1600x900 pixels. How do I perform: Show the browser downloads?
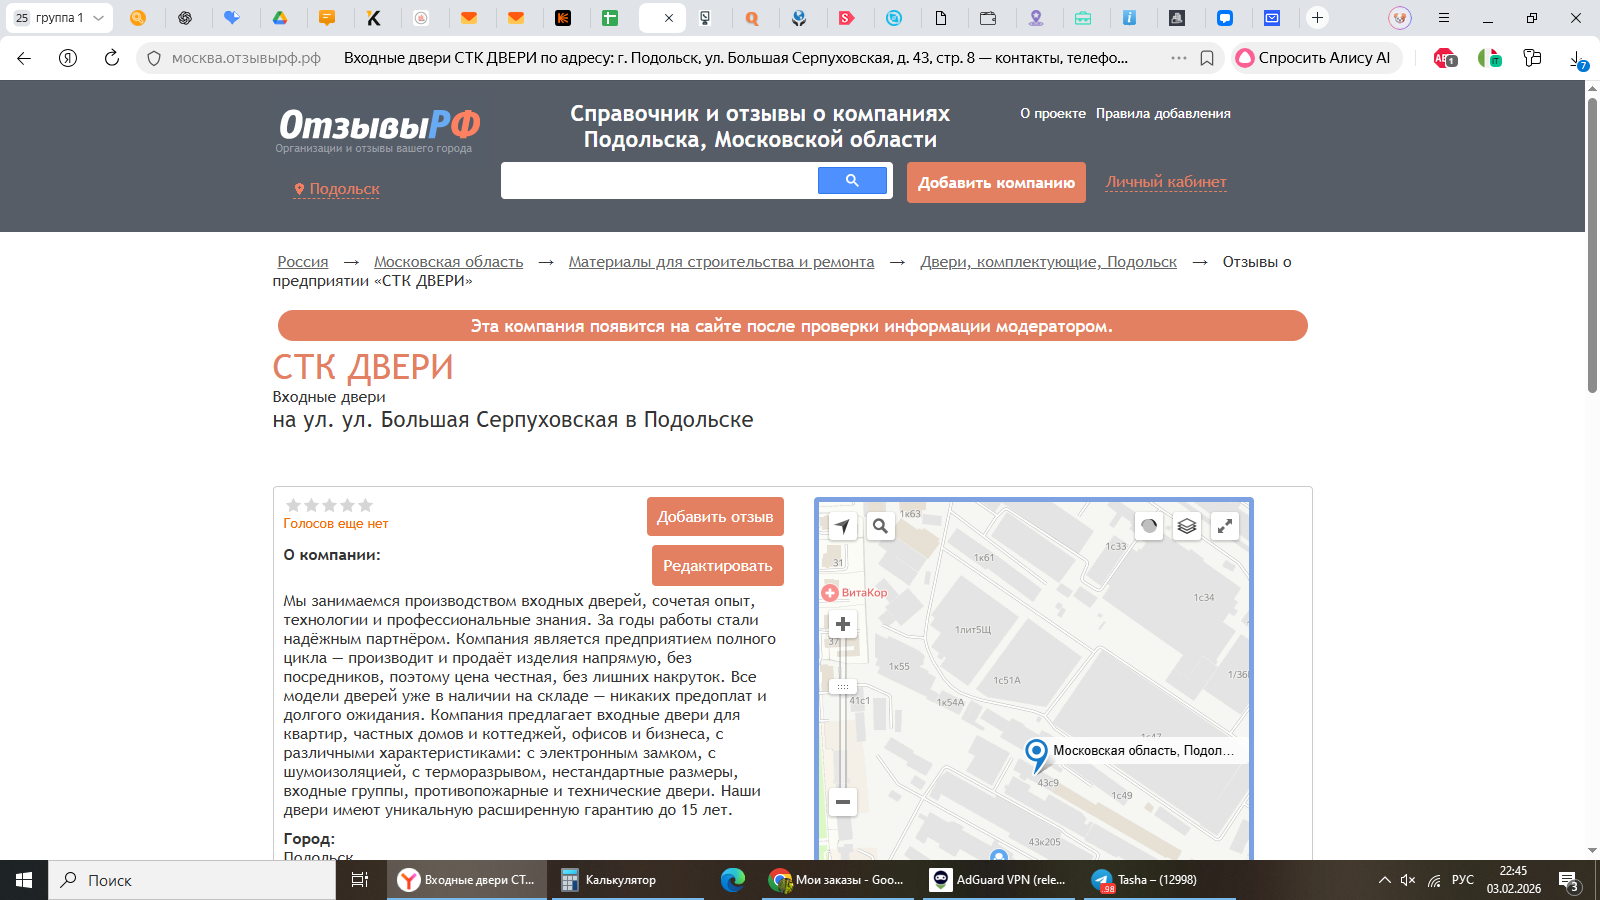point(1578,59)
